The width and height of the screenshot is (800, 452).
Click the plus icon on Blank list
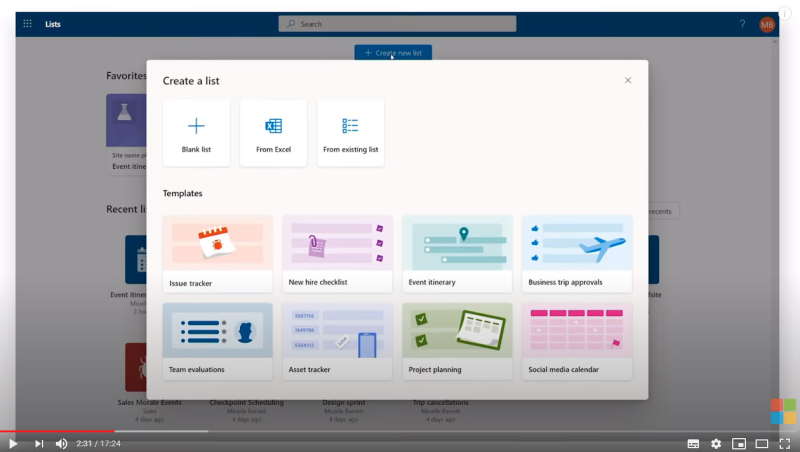coord(196,125)
